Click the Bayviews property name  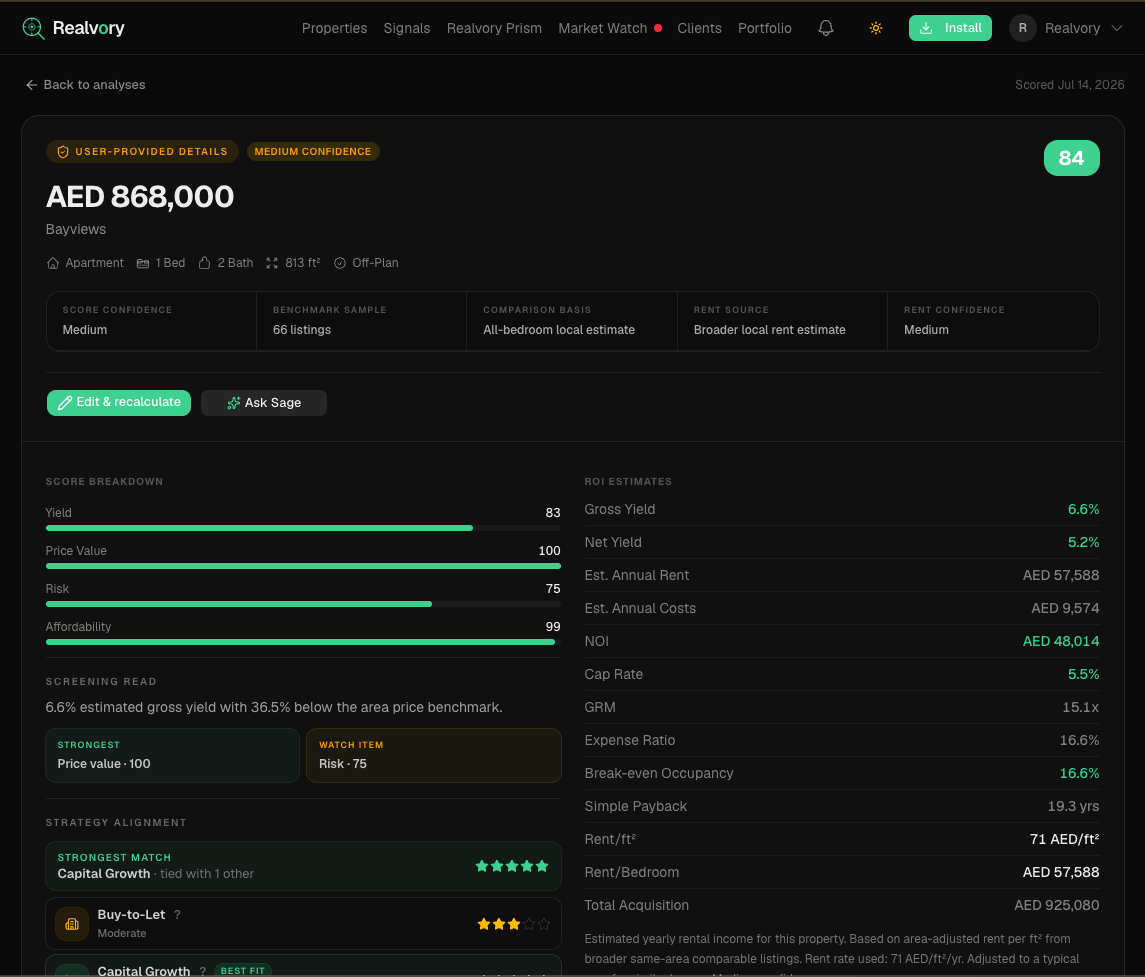tap(76, 229)
